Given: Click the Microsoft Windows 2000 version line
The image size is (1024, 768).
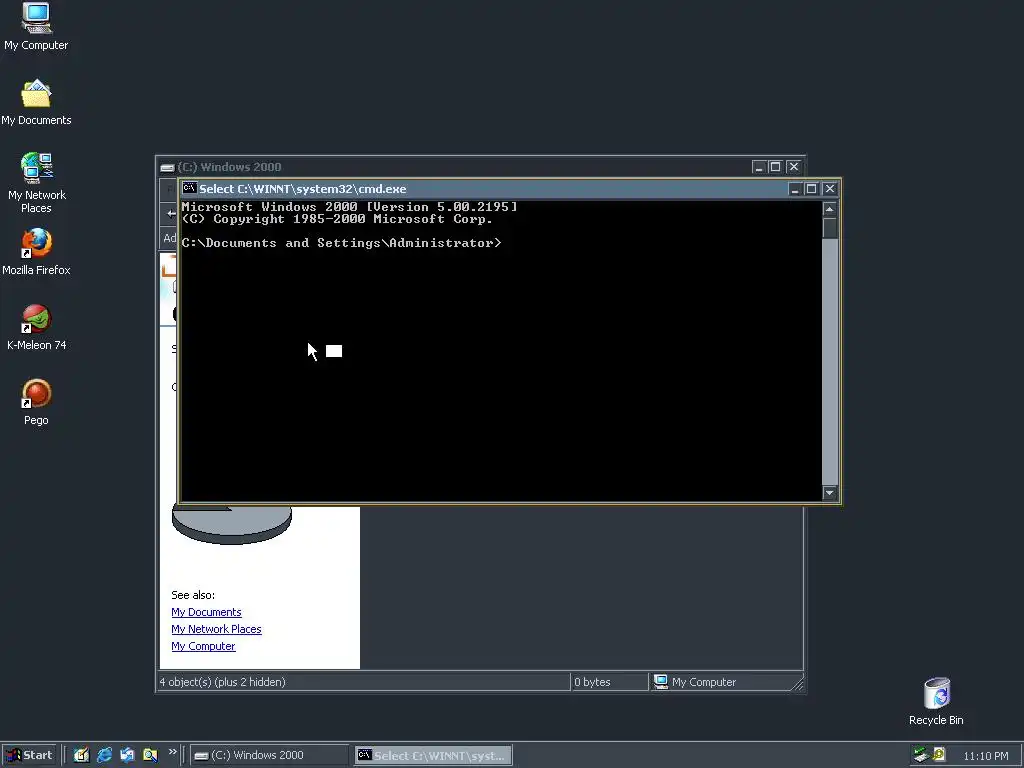Looking at the screenshot, I should tap(349, 206).
